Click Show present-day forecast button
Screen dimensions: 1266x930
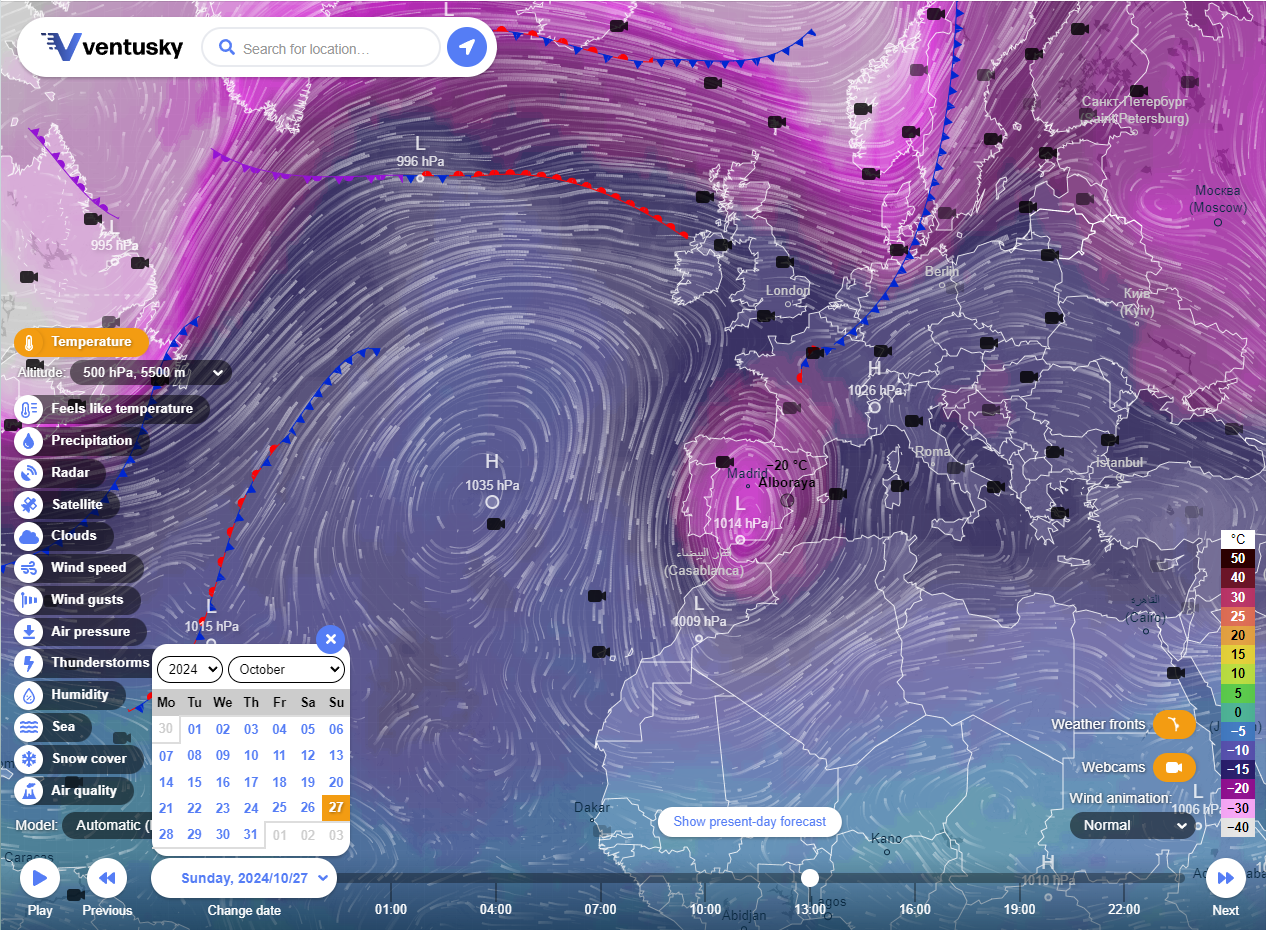pyautogui.click(x=749, y=822)
